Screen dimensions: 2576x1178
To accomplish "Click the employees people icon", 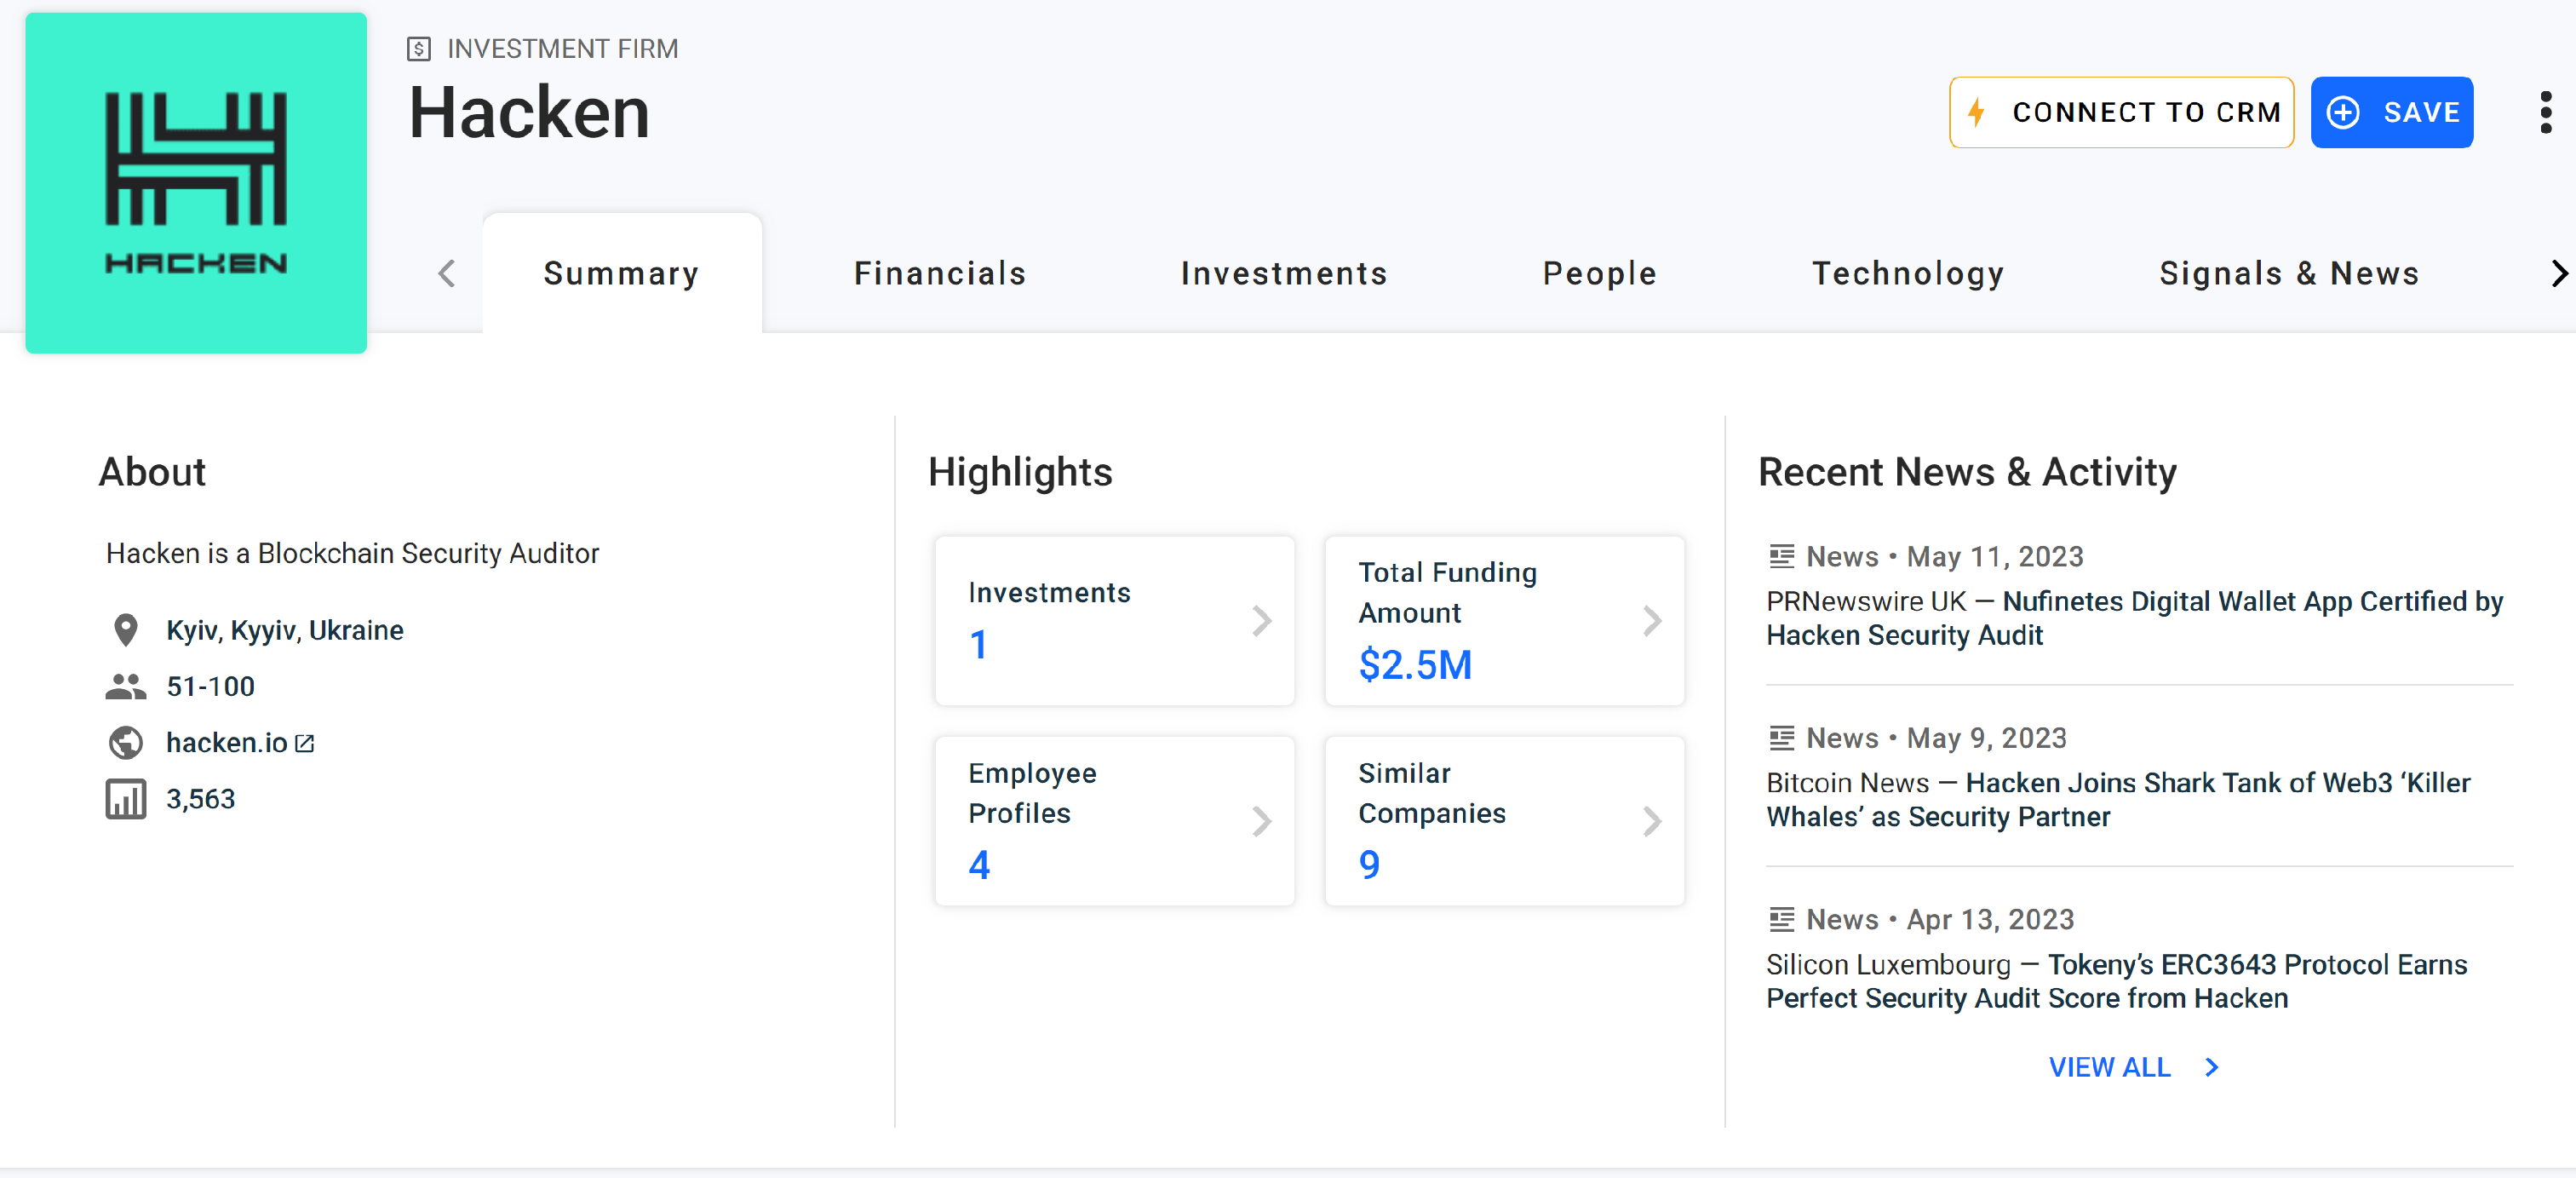I will pyautogui.click(x=126, y=686).
